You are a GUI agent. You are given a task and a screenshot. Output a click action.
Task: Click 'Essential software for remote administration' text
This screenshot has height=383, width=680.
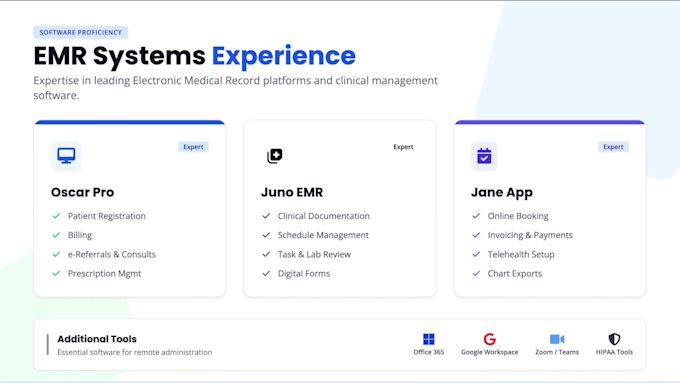point(134,352)
